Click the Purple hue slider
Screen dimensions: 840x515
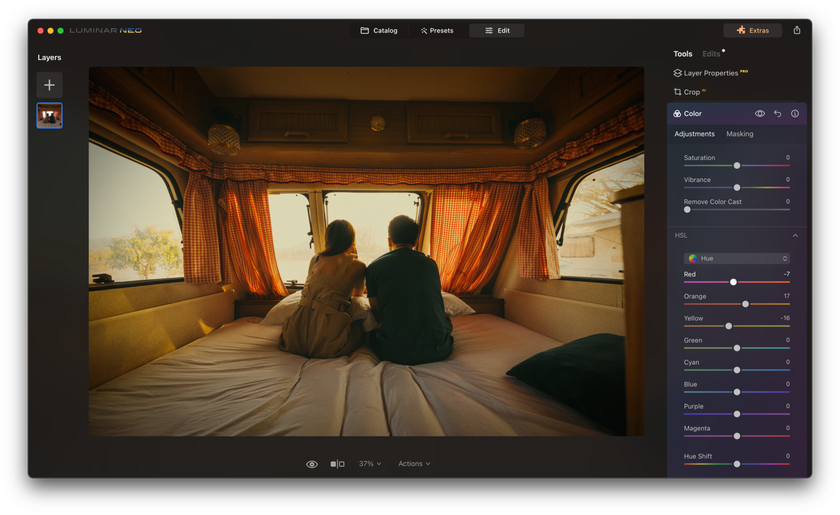click(737, 414)
